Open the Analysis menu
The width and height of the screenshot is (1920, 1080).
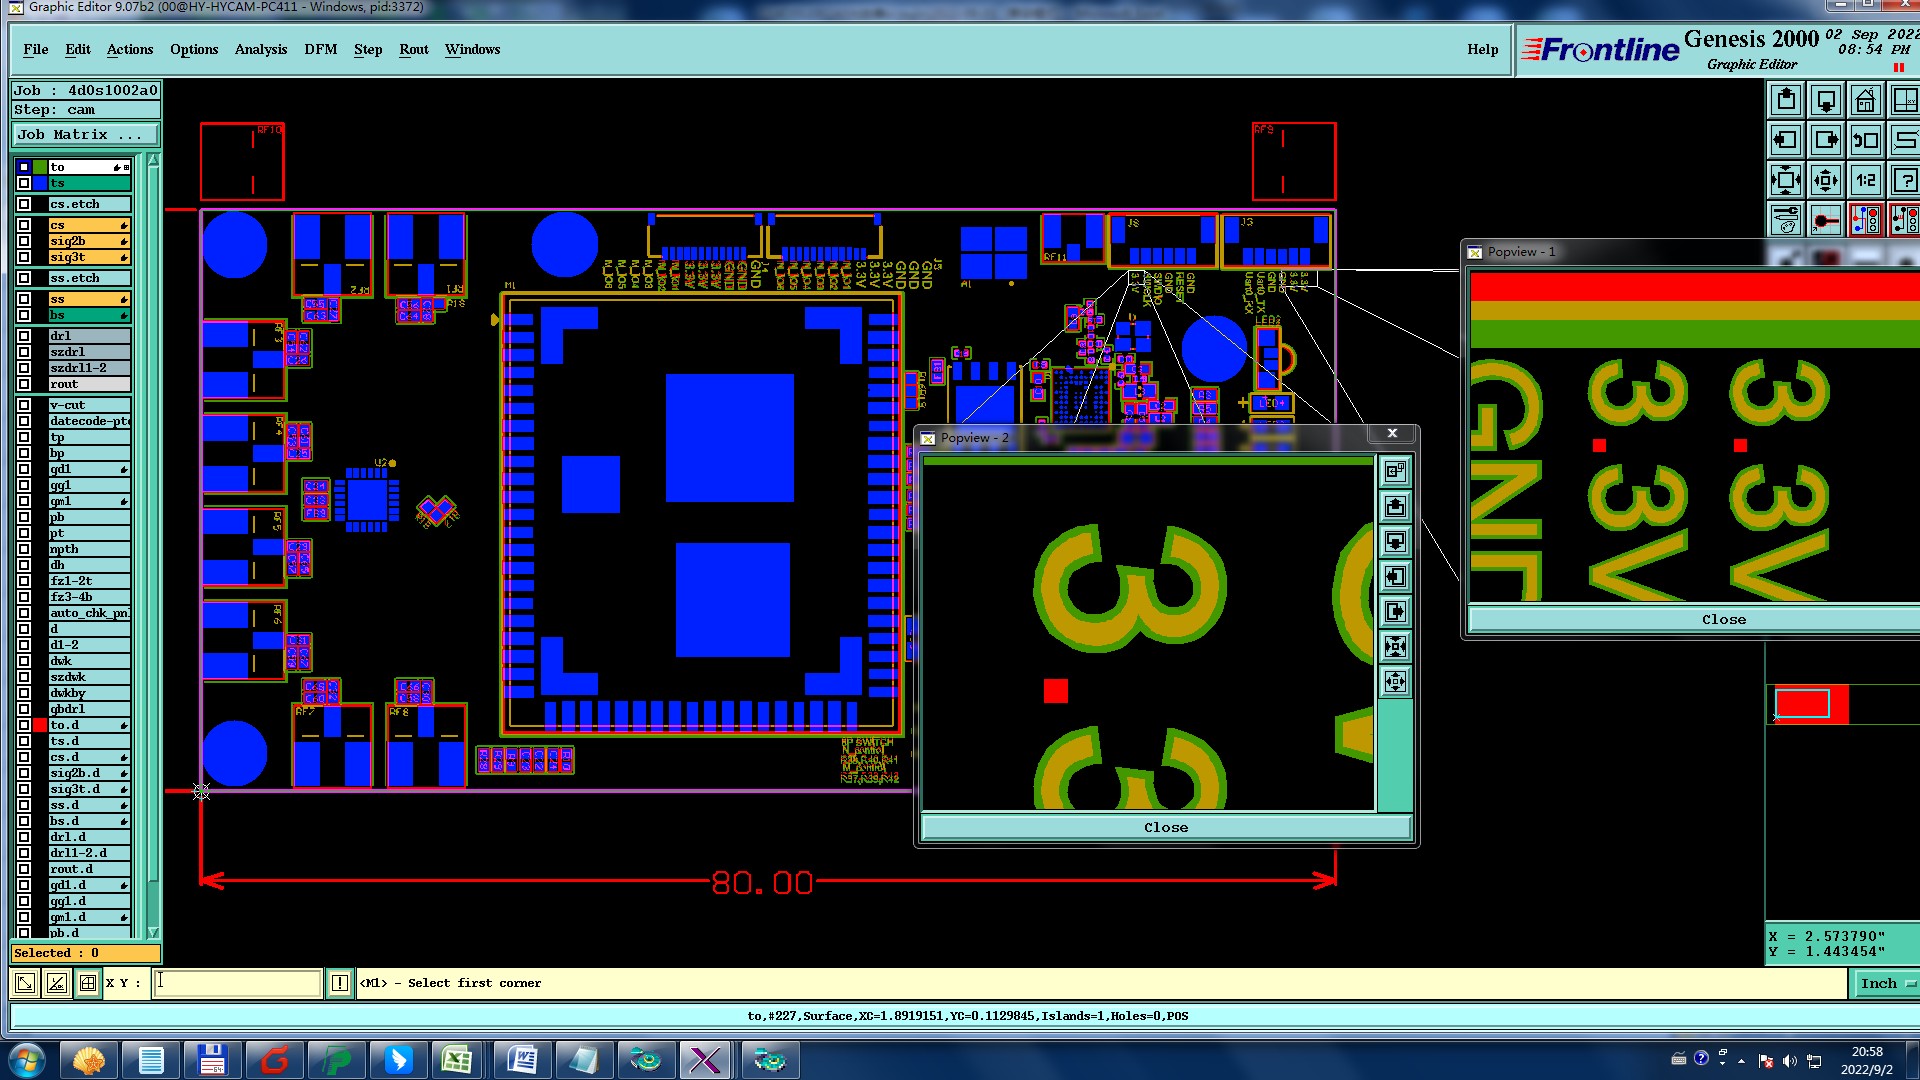260,49
